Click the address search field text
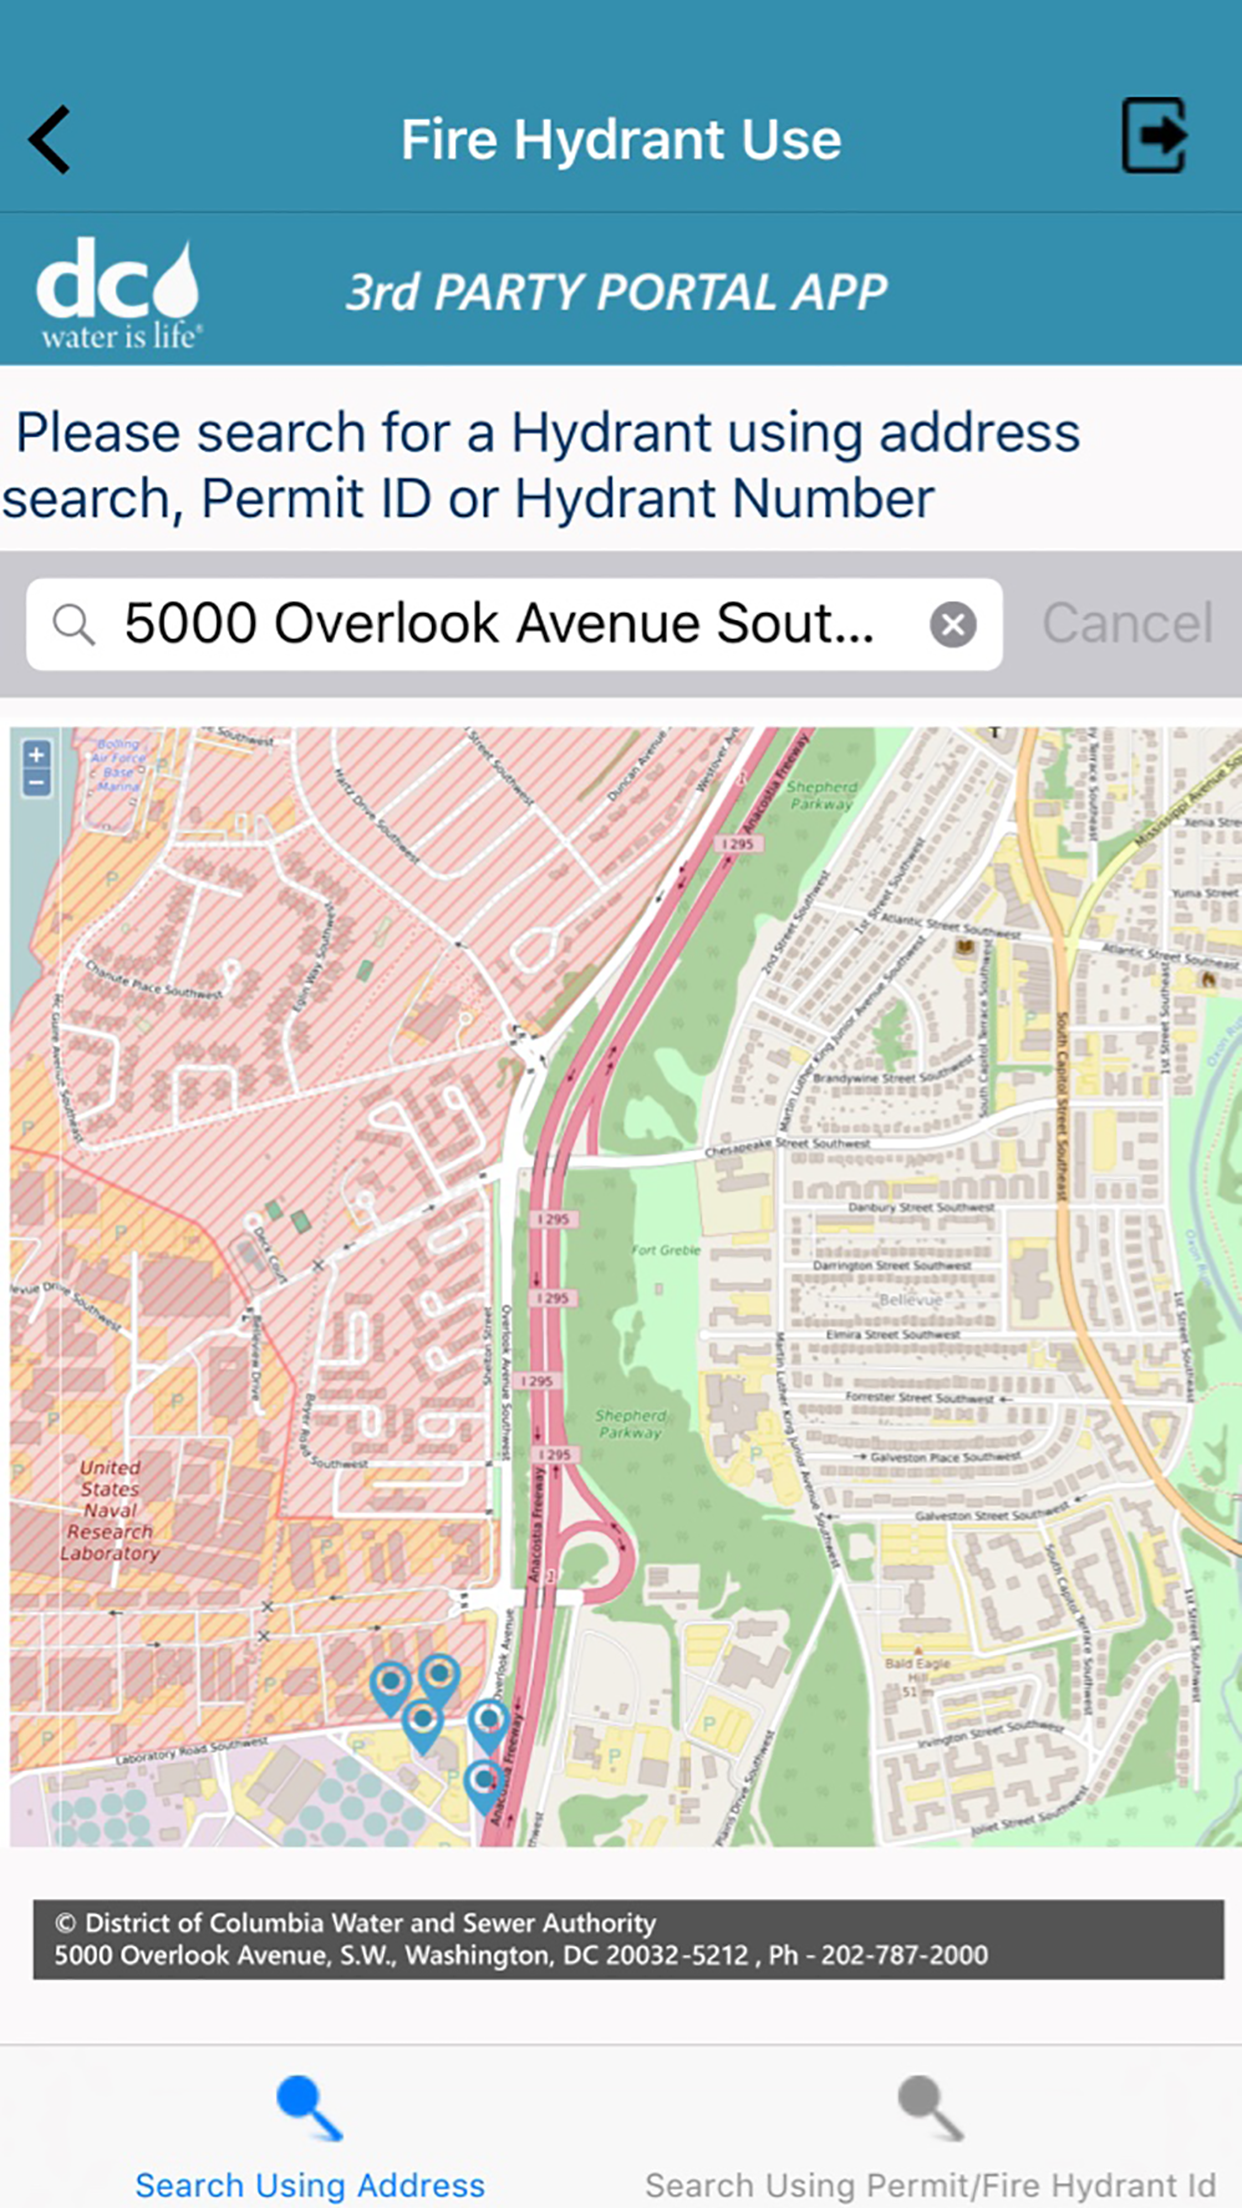 [x=499, y=624]
